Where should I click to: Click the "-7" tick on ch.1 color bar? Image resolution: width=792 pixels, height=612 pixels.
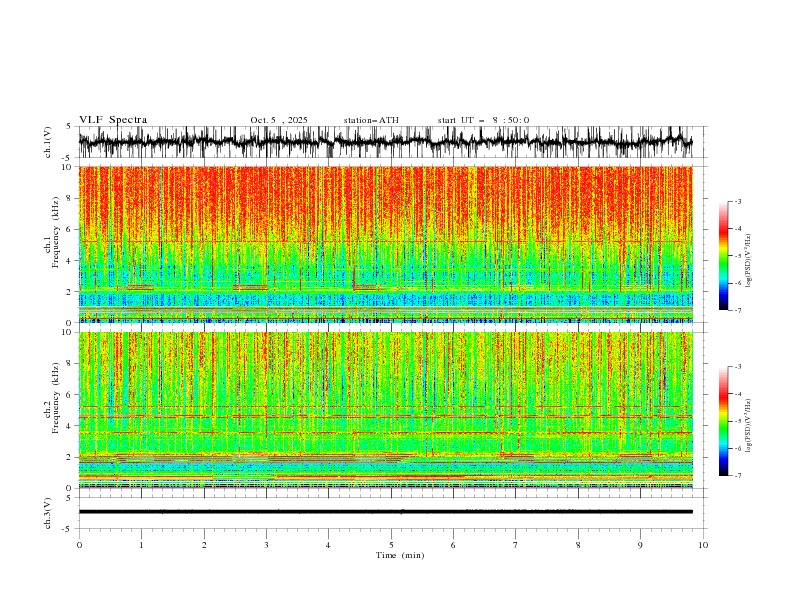(737, 310)
